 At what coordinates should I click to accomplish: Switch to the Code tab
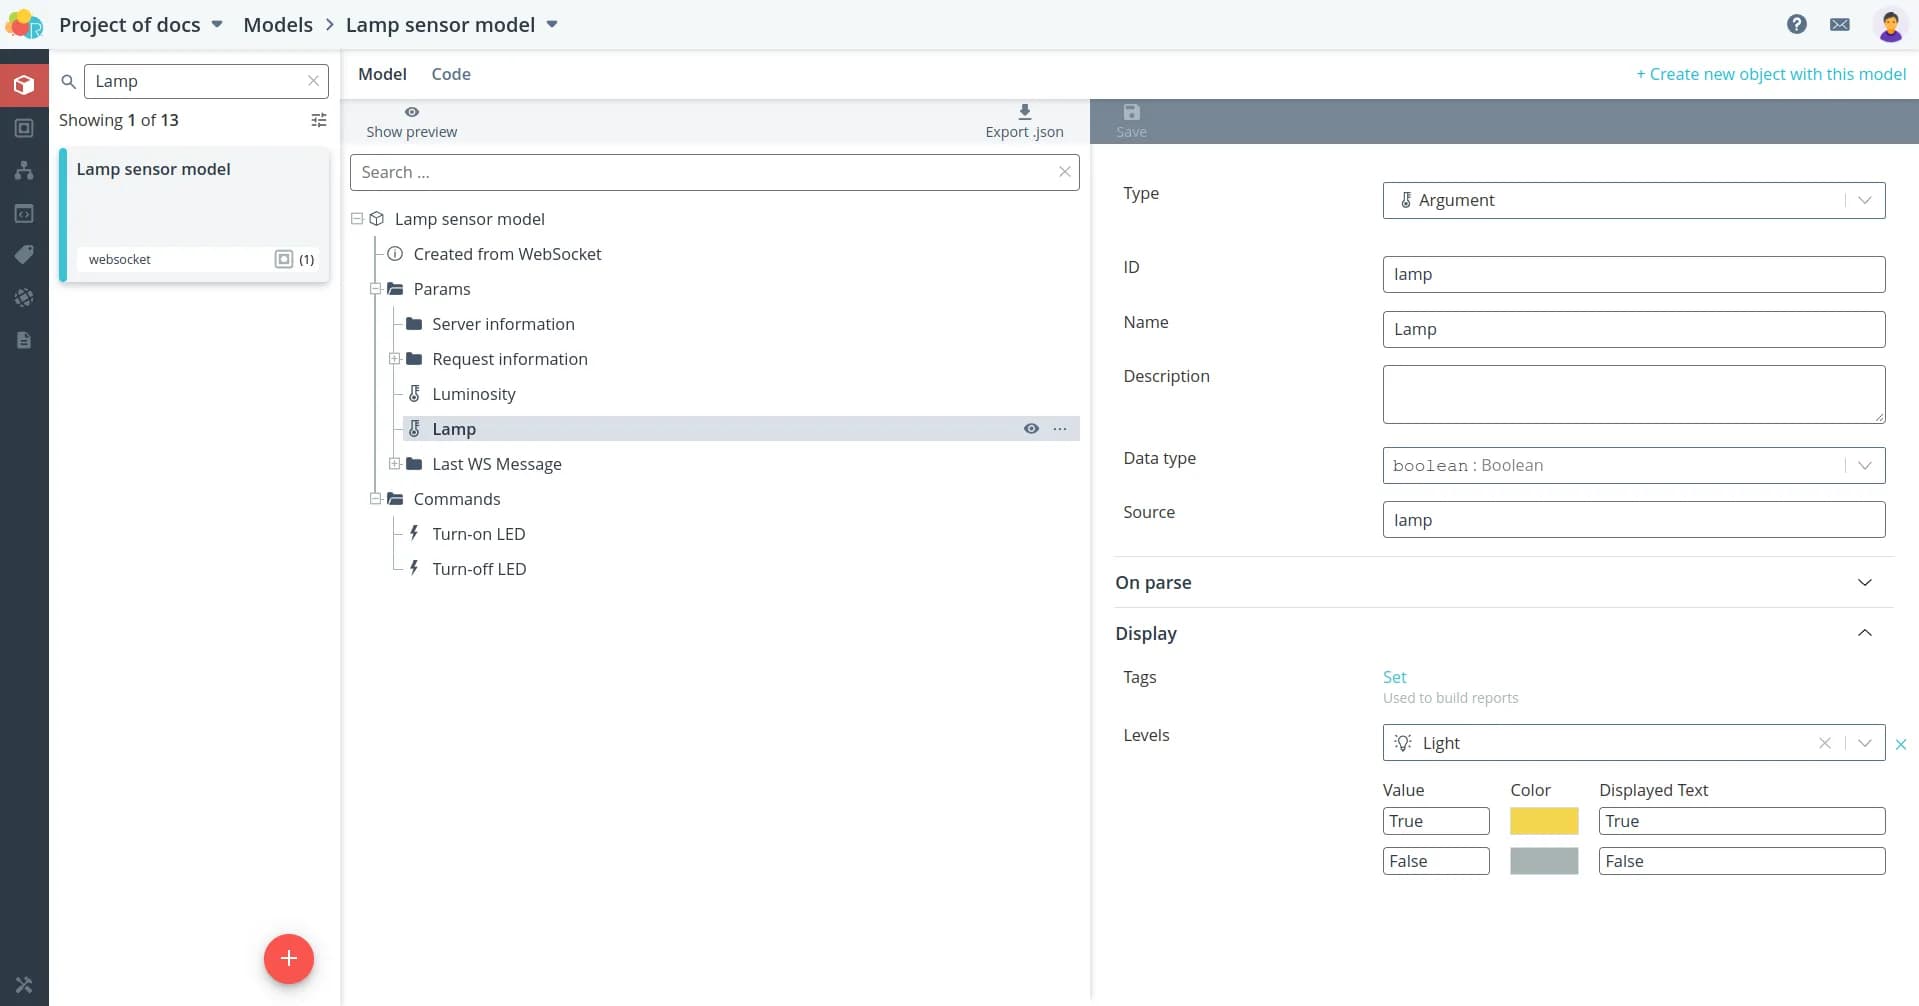[x=450, y=74]
